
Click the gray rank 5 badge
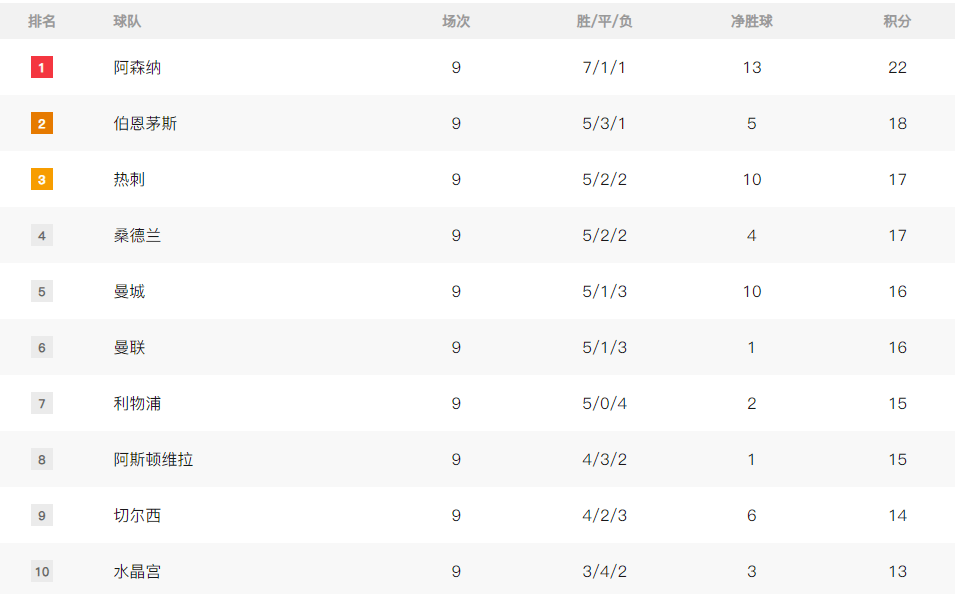pyautogui.click(x=41, y=292)
